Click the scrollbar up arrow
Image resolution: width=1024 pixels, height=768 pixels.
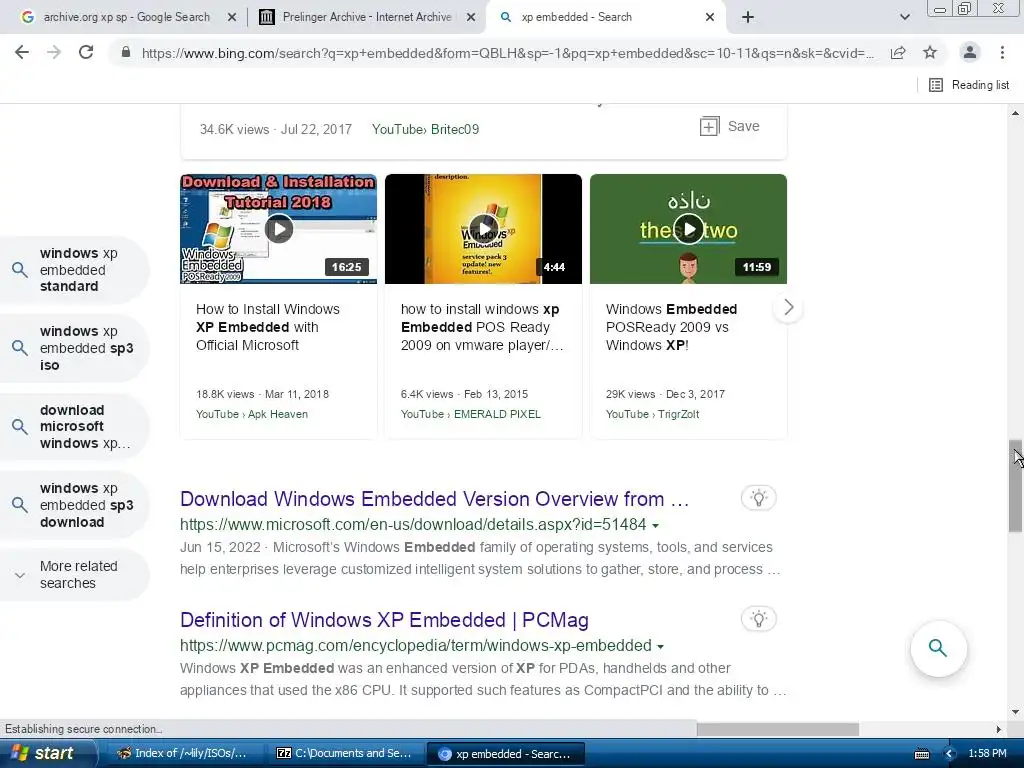click(1016, 113)
